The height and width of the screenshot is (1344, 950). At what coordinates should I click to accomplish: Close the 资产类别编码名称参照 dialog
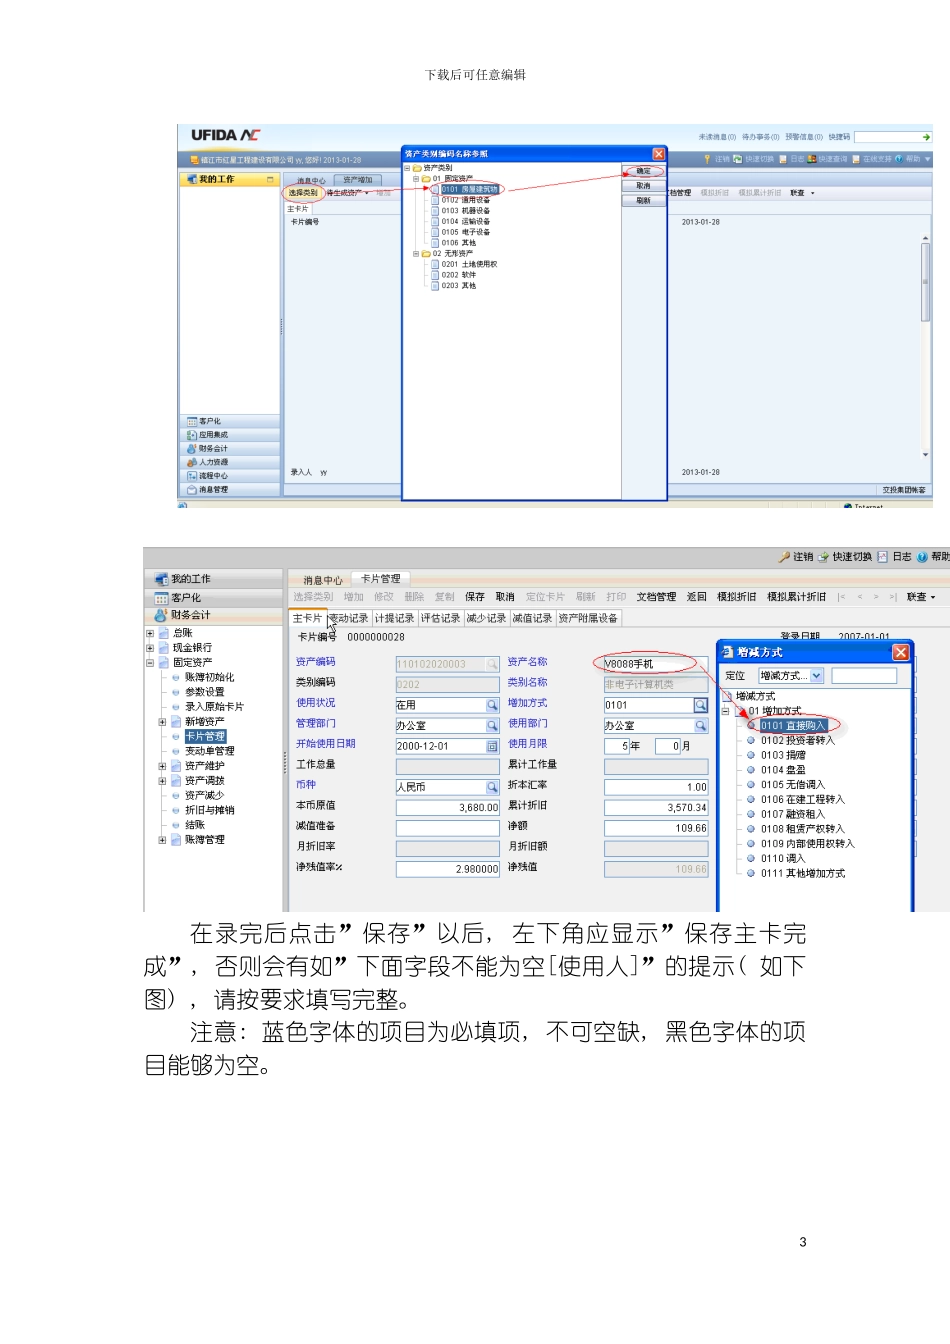(659, 154)
